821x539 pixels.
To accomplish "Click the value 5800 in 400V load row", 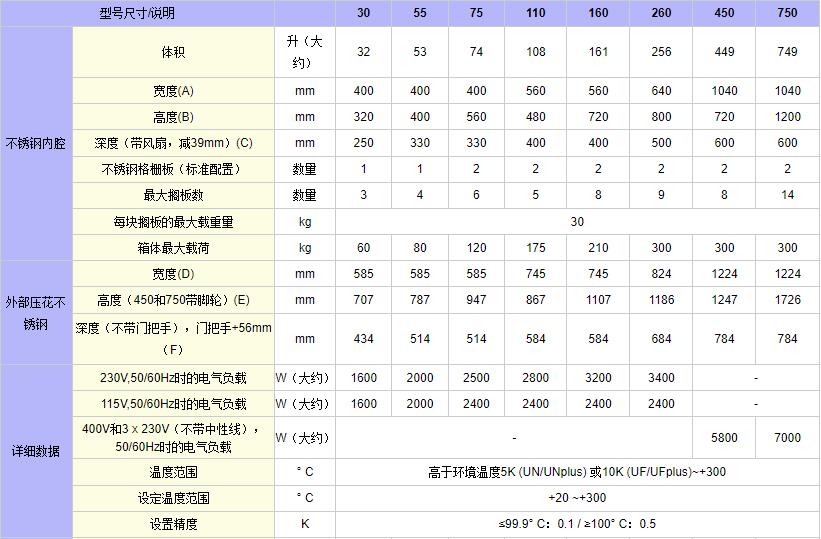I will pos(724,438).
